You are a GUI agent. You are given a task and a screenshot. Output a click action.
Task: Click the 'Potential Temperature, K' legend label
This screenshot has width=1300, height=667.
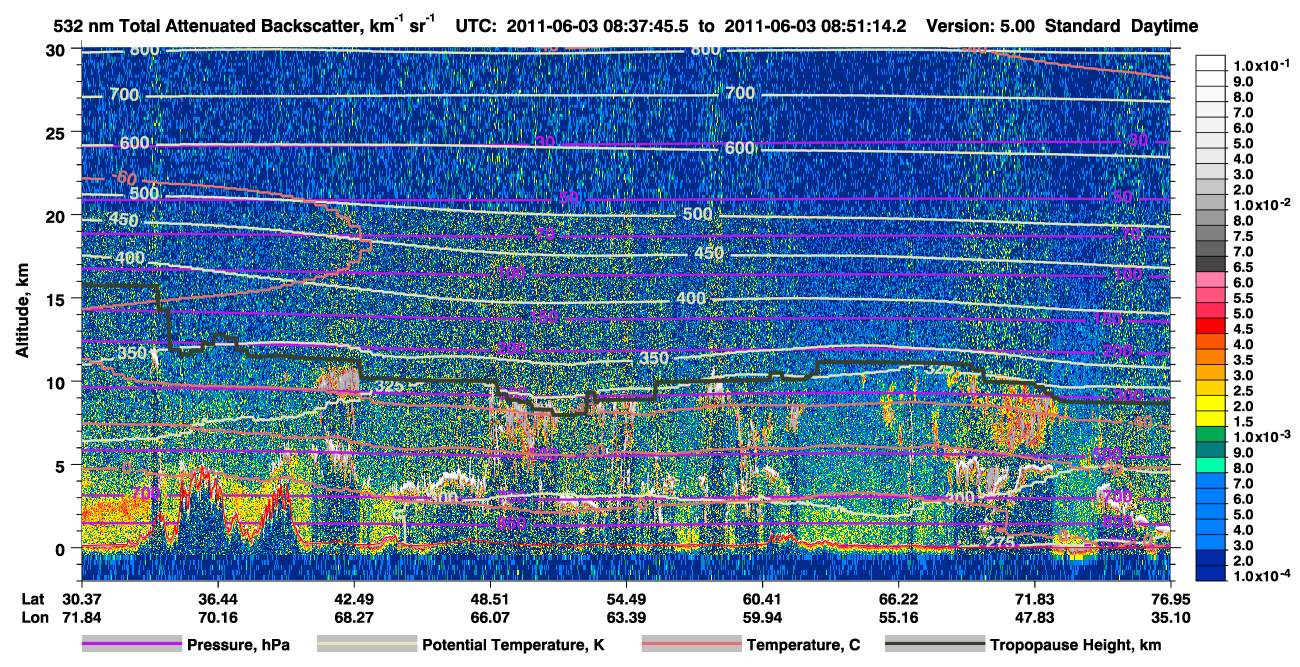(x=513, y=646)
